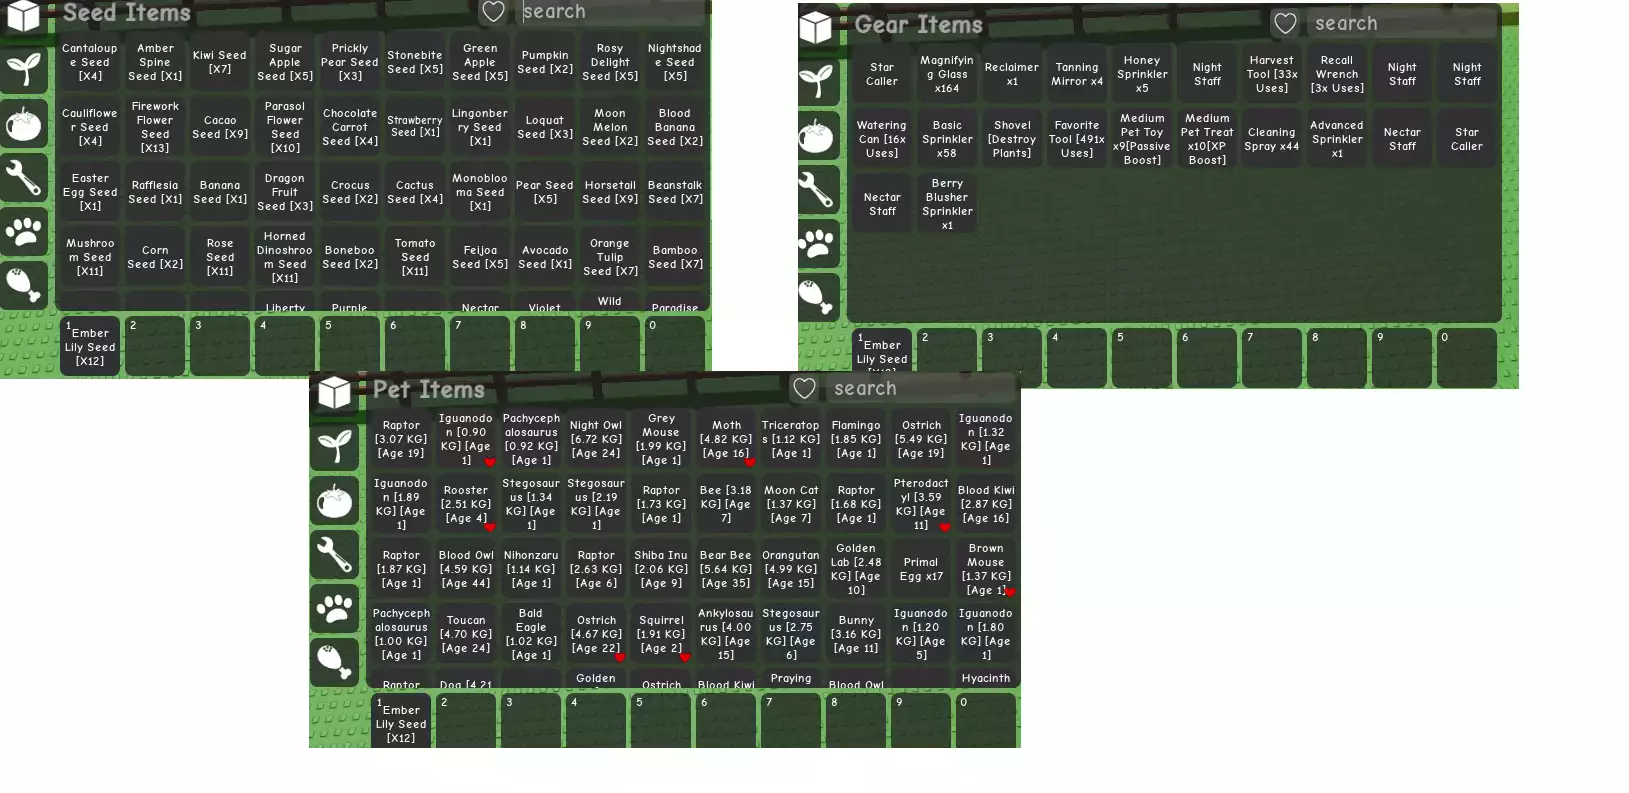Toggle the heart favorites filter in Pet Items
This screenshot has height=793, width=1629.
[804, 388]
